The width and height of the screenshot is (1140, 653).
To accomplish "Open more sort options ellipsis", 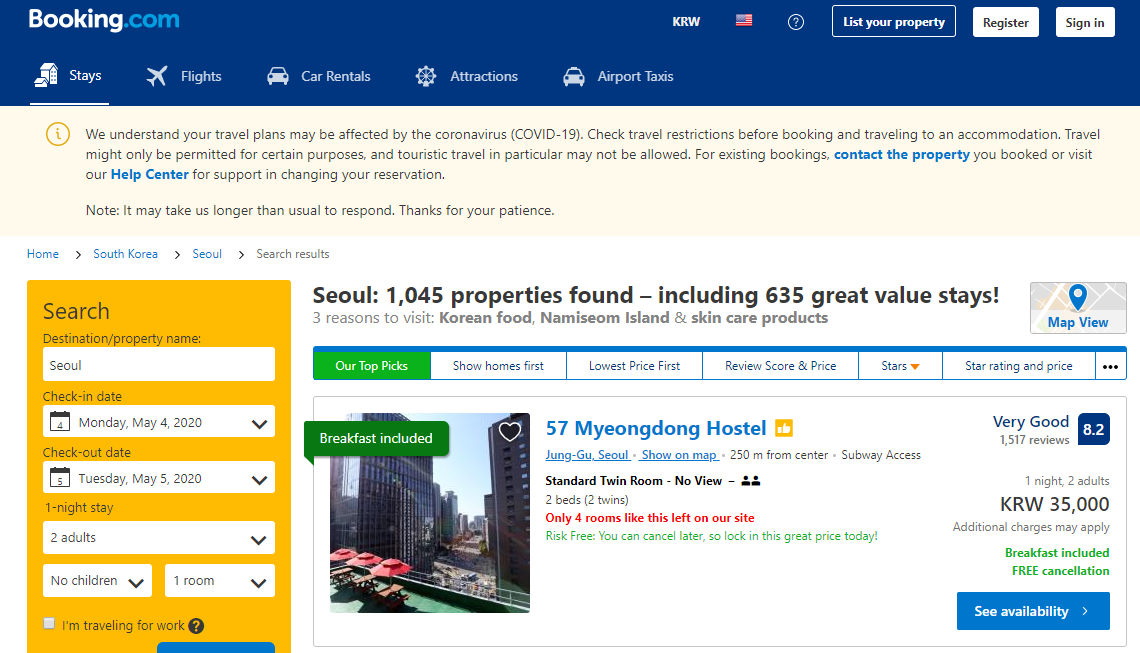I will click(x=1110, y=366).
